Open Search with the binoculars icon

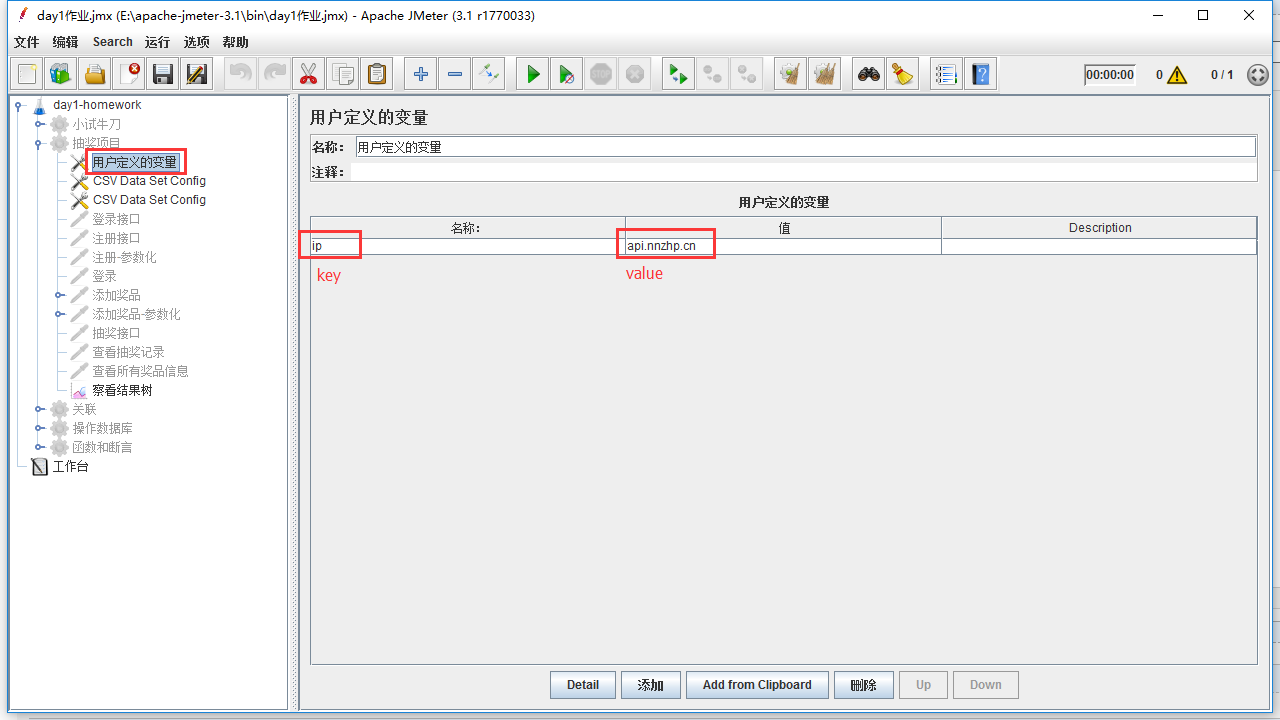pos(869,74)
